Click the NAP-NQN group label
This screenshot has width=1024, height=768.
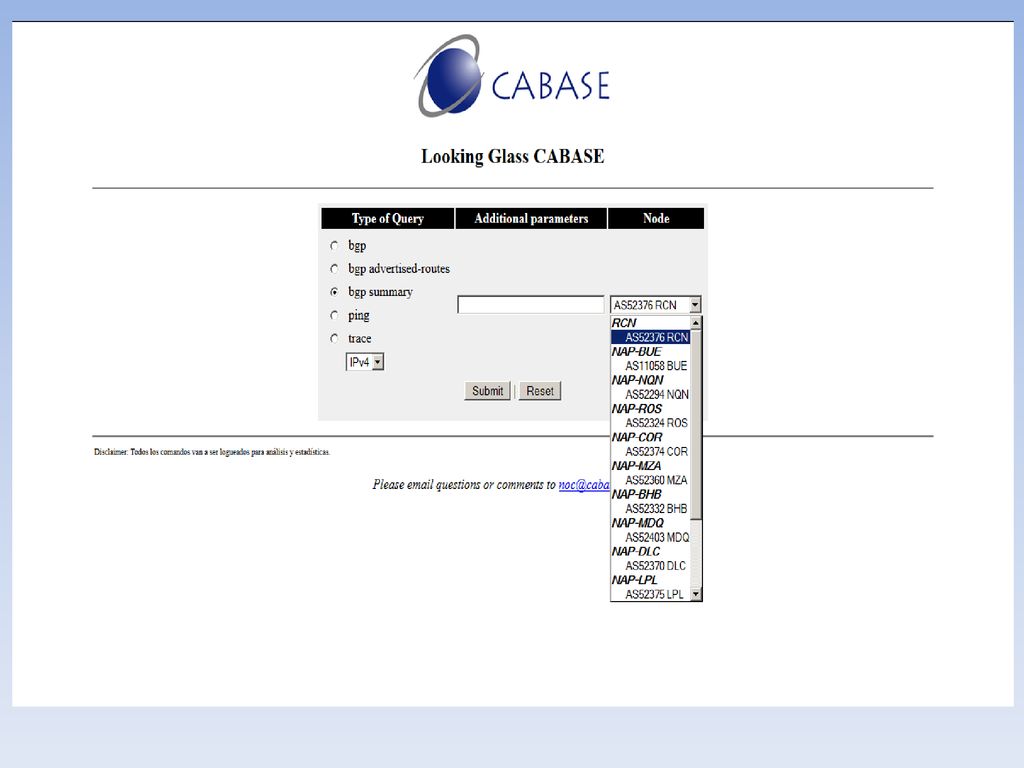[637, 380]
